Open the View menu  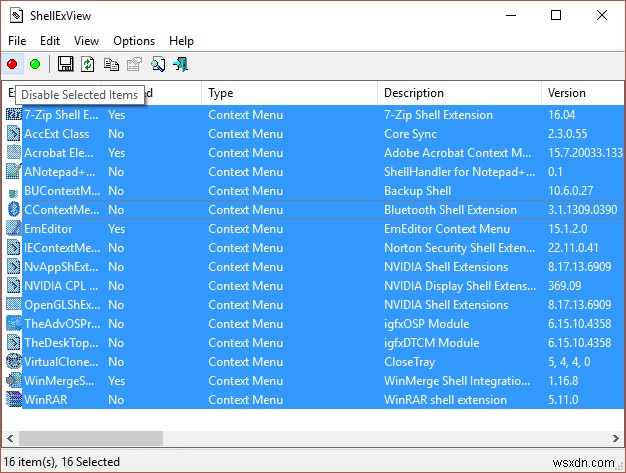(x=86, y=41)
